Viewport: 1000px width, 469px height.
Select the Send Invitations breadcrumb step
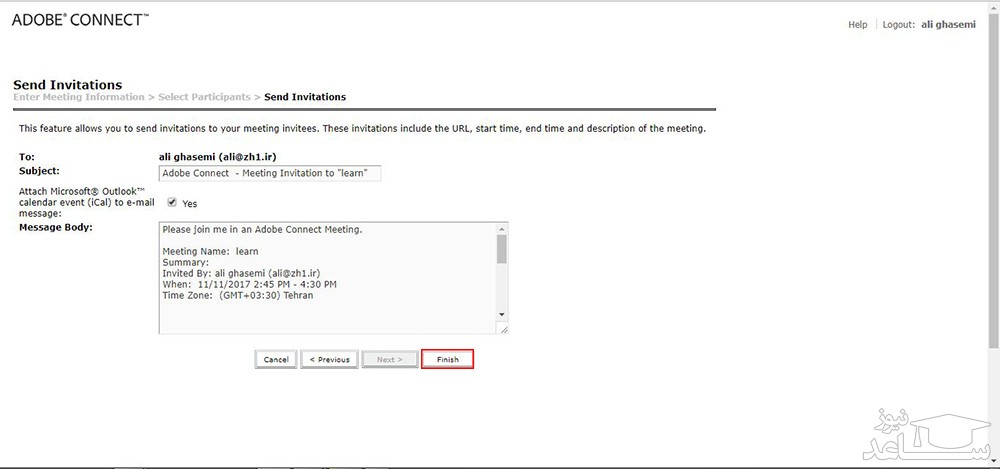pyautogui.click(x=305, y=97)
